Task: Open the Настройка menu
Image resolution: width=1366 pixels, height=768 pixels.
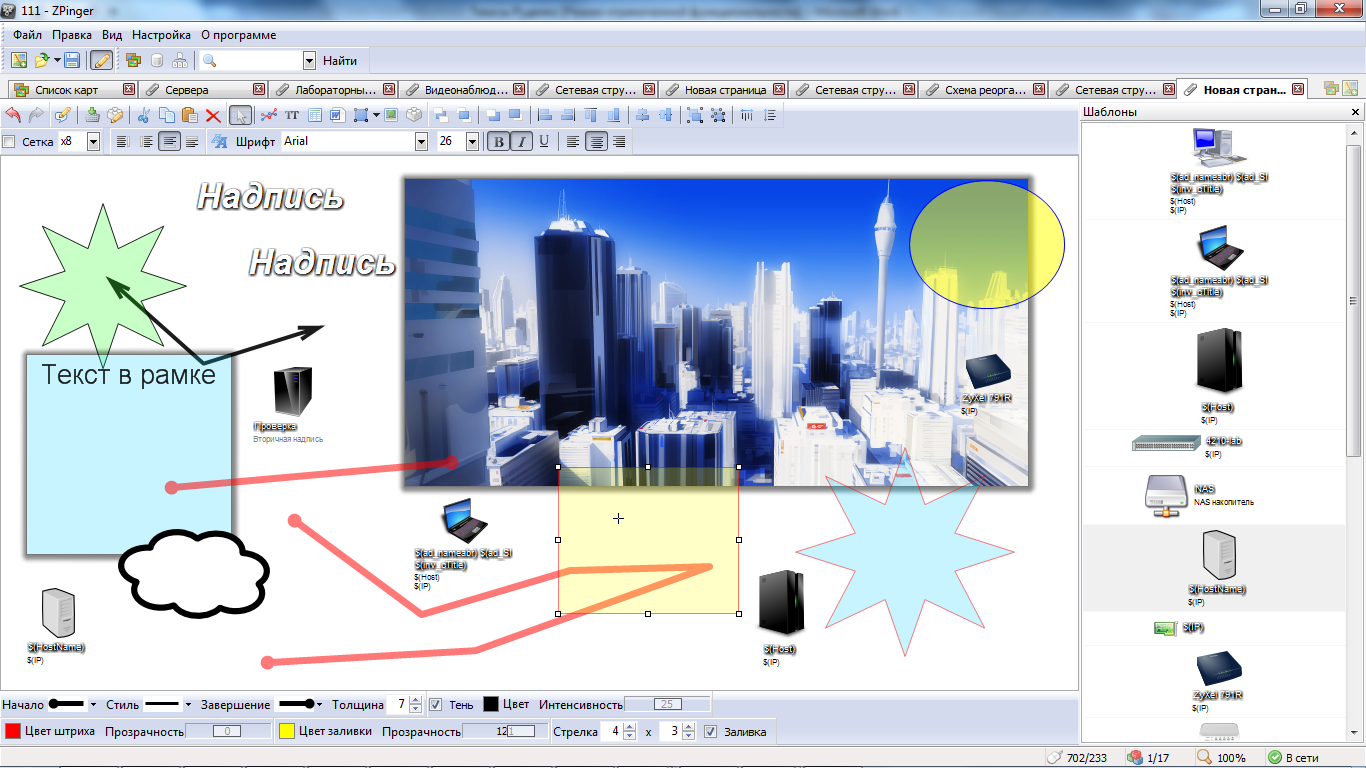Action: click(161, 34)
